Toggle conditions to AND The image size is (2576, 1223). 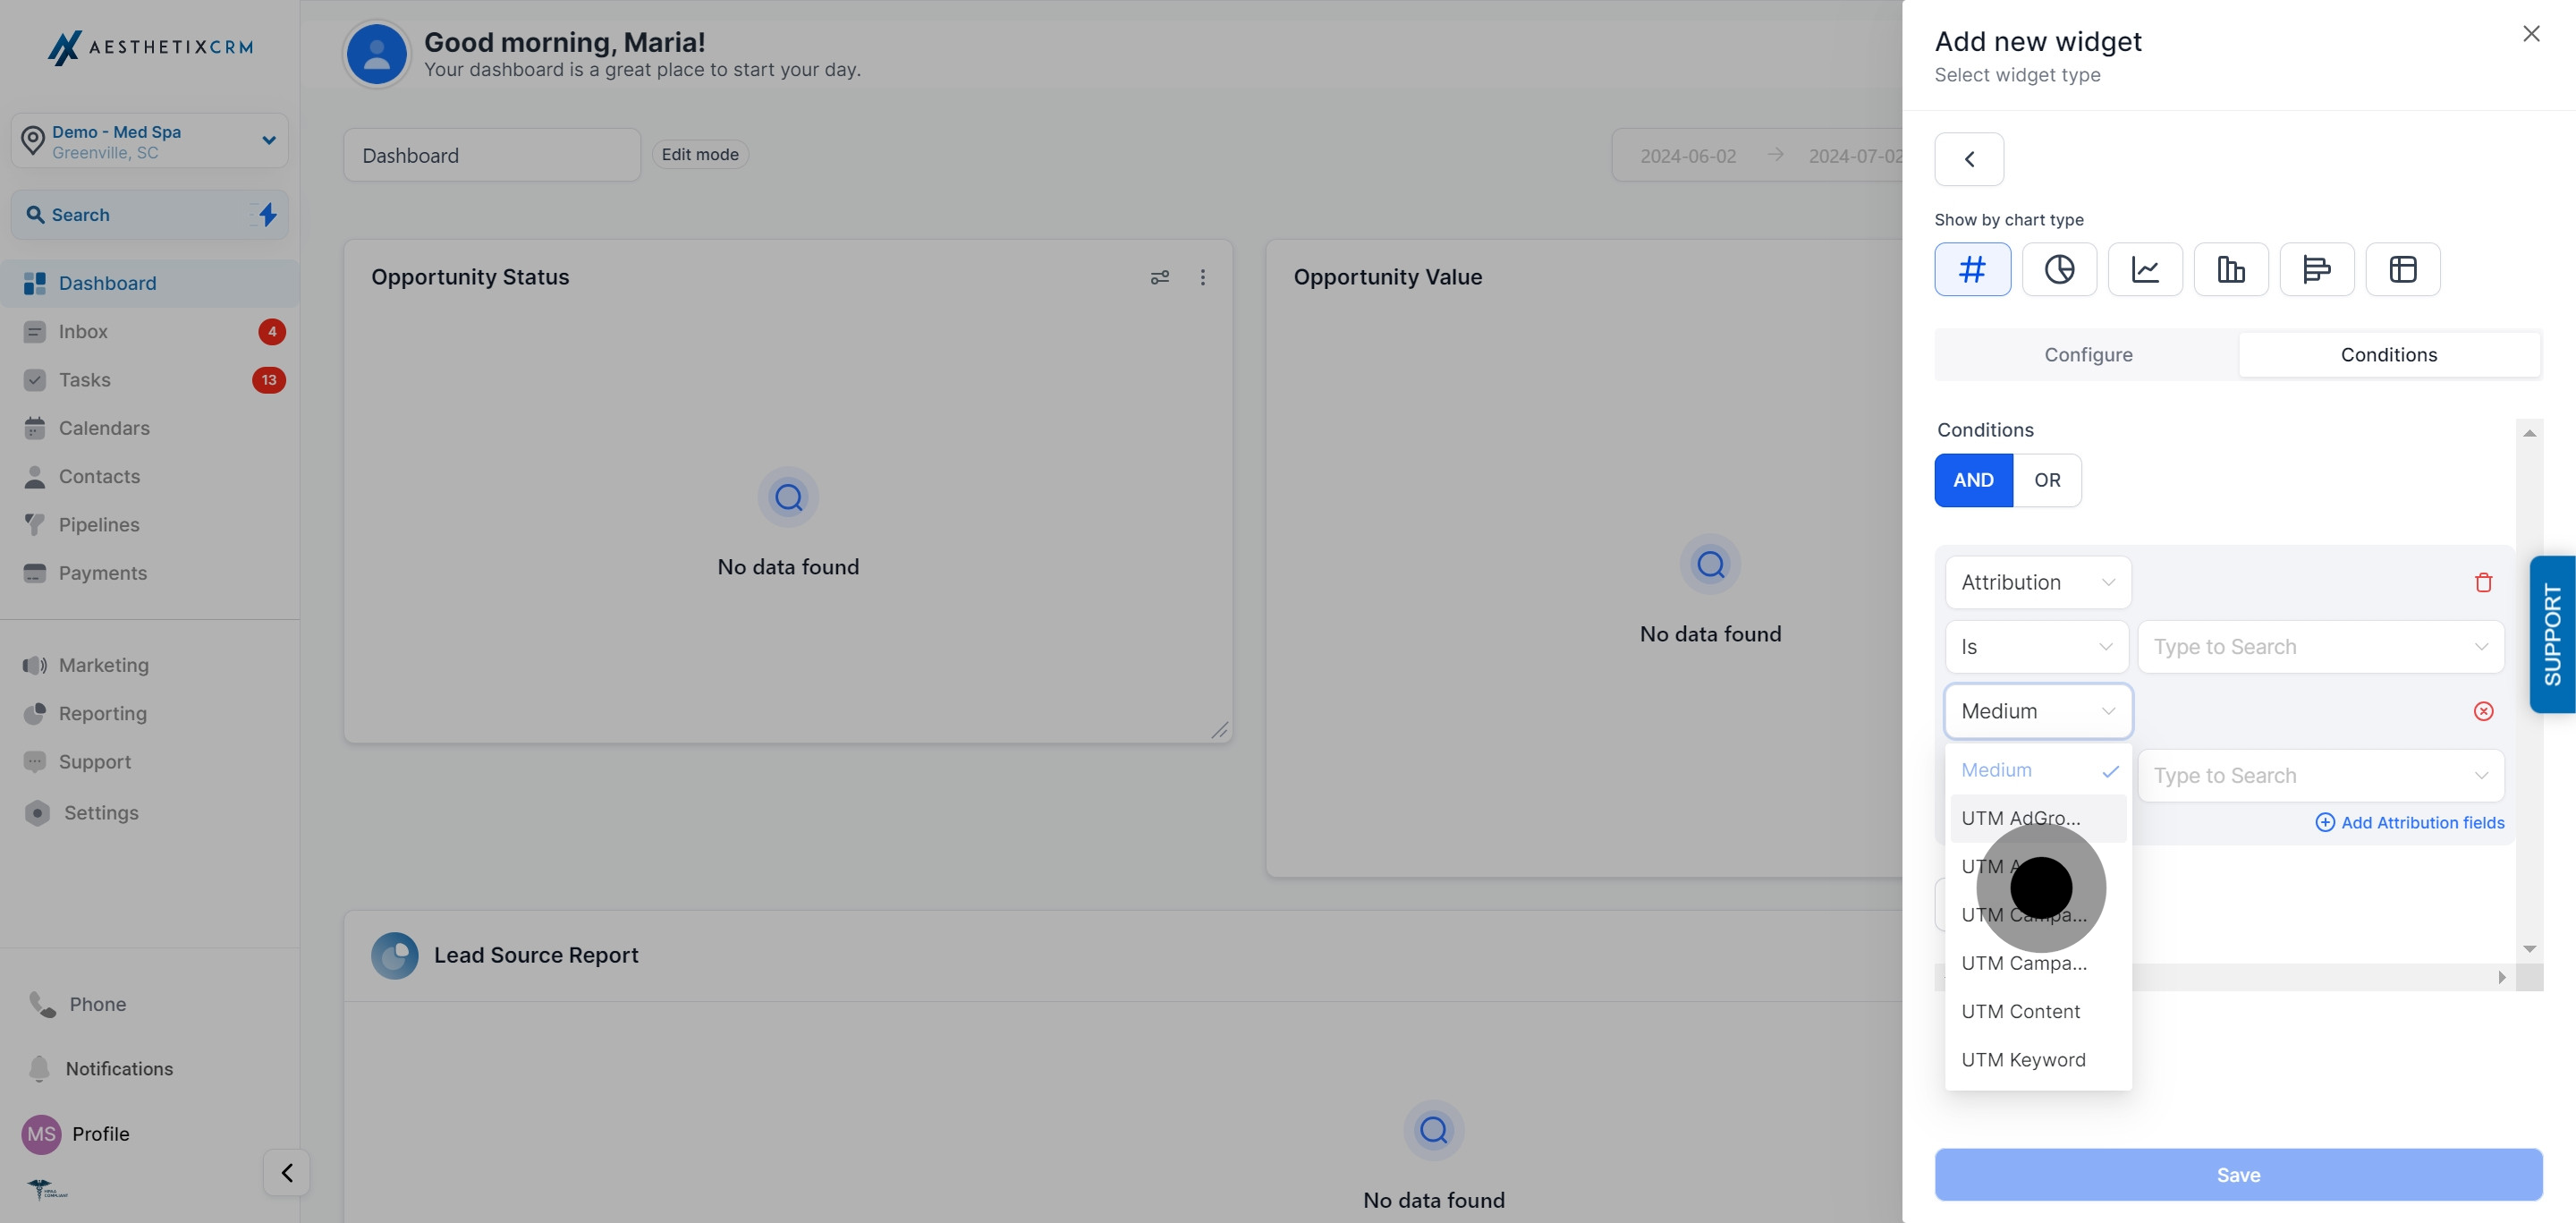[x=1973, y=480]
